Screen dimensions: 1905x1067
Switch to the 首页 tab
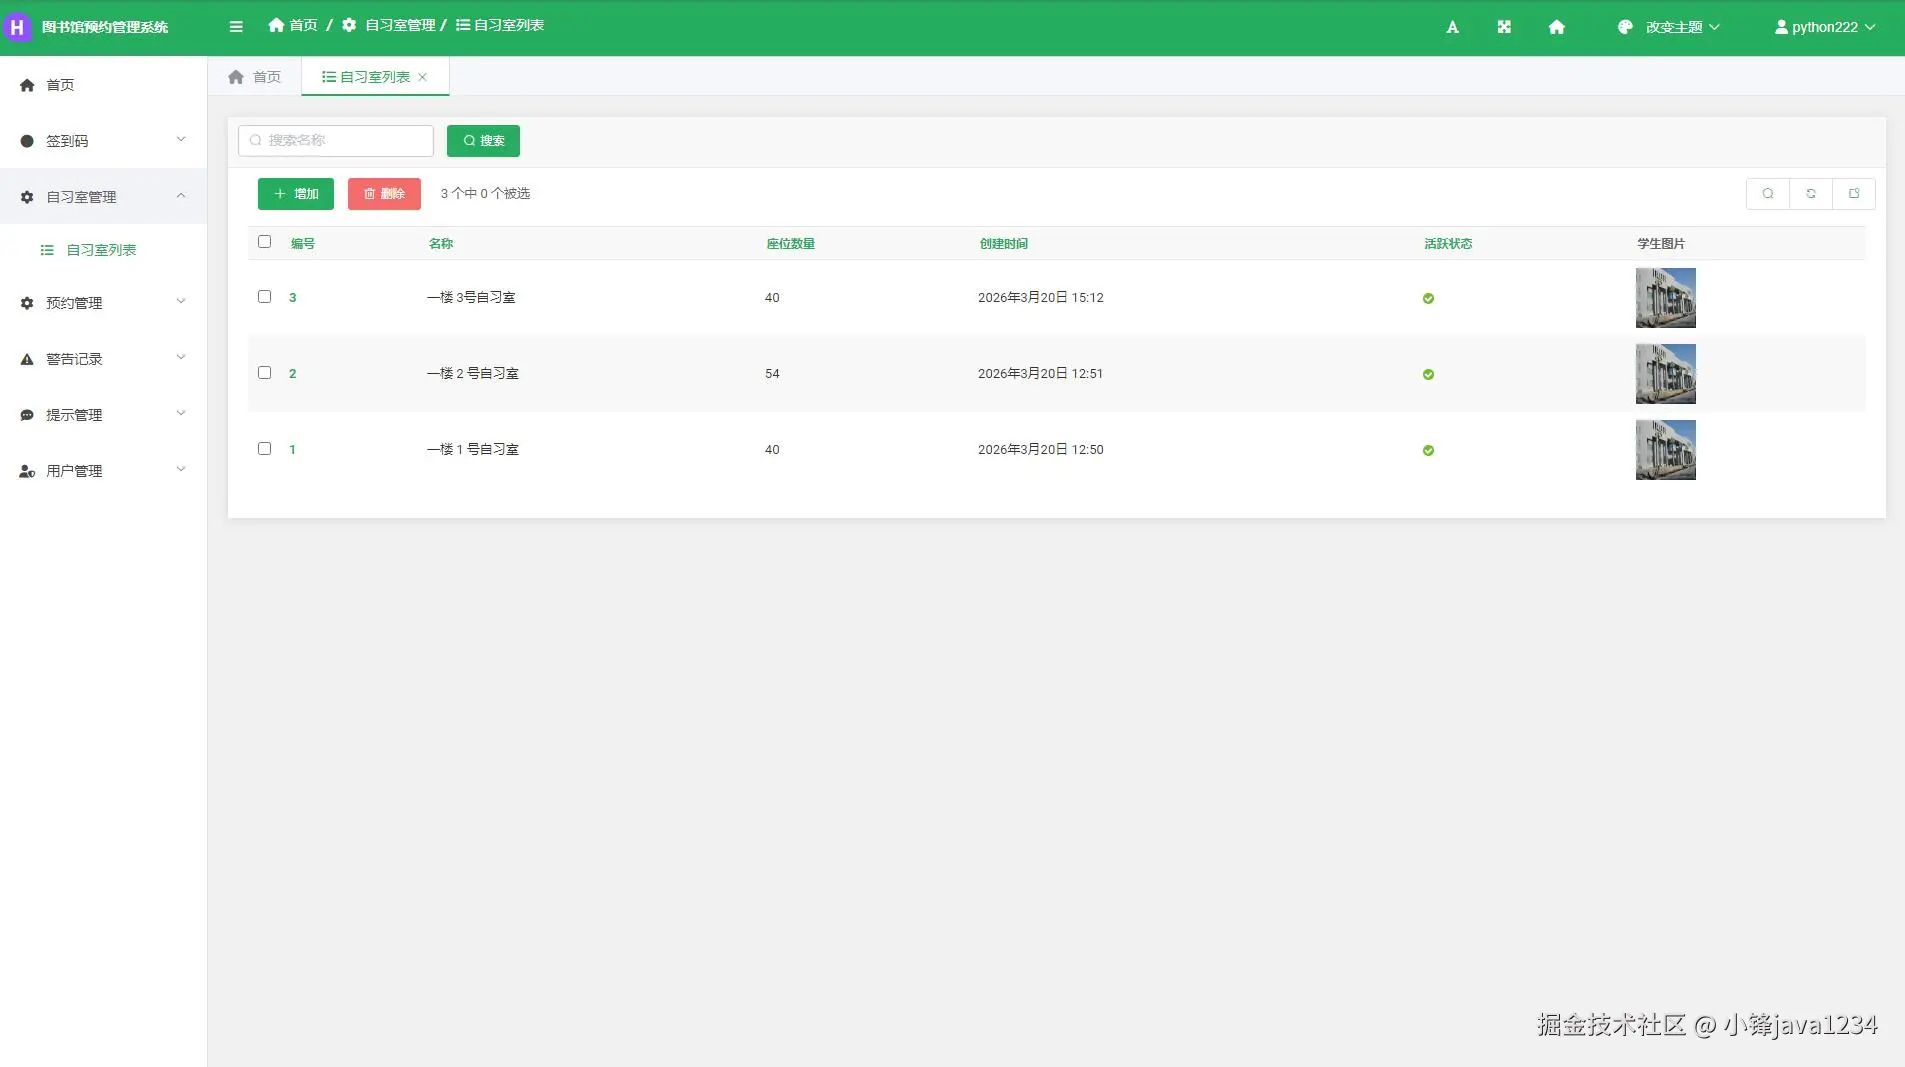(255, 77)
